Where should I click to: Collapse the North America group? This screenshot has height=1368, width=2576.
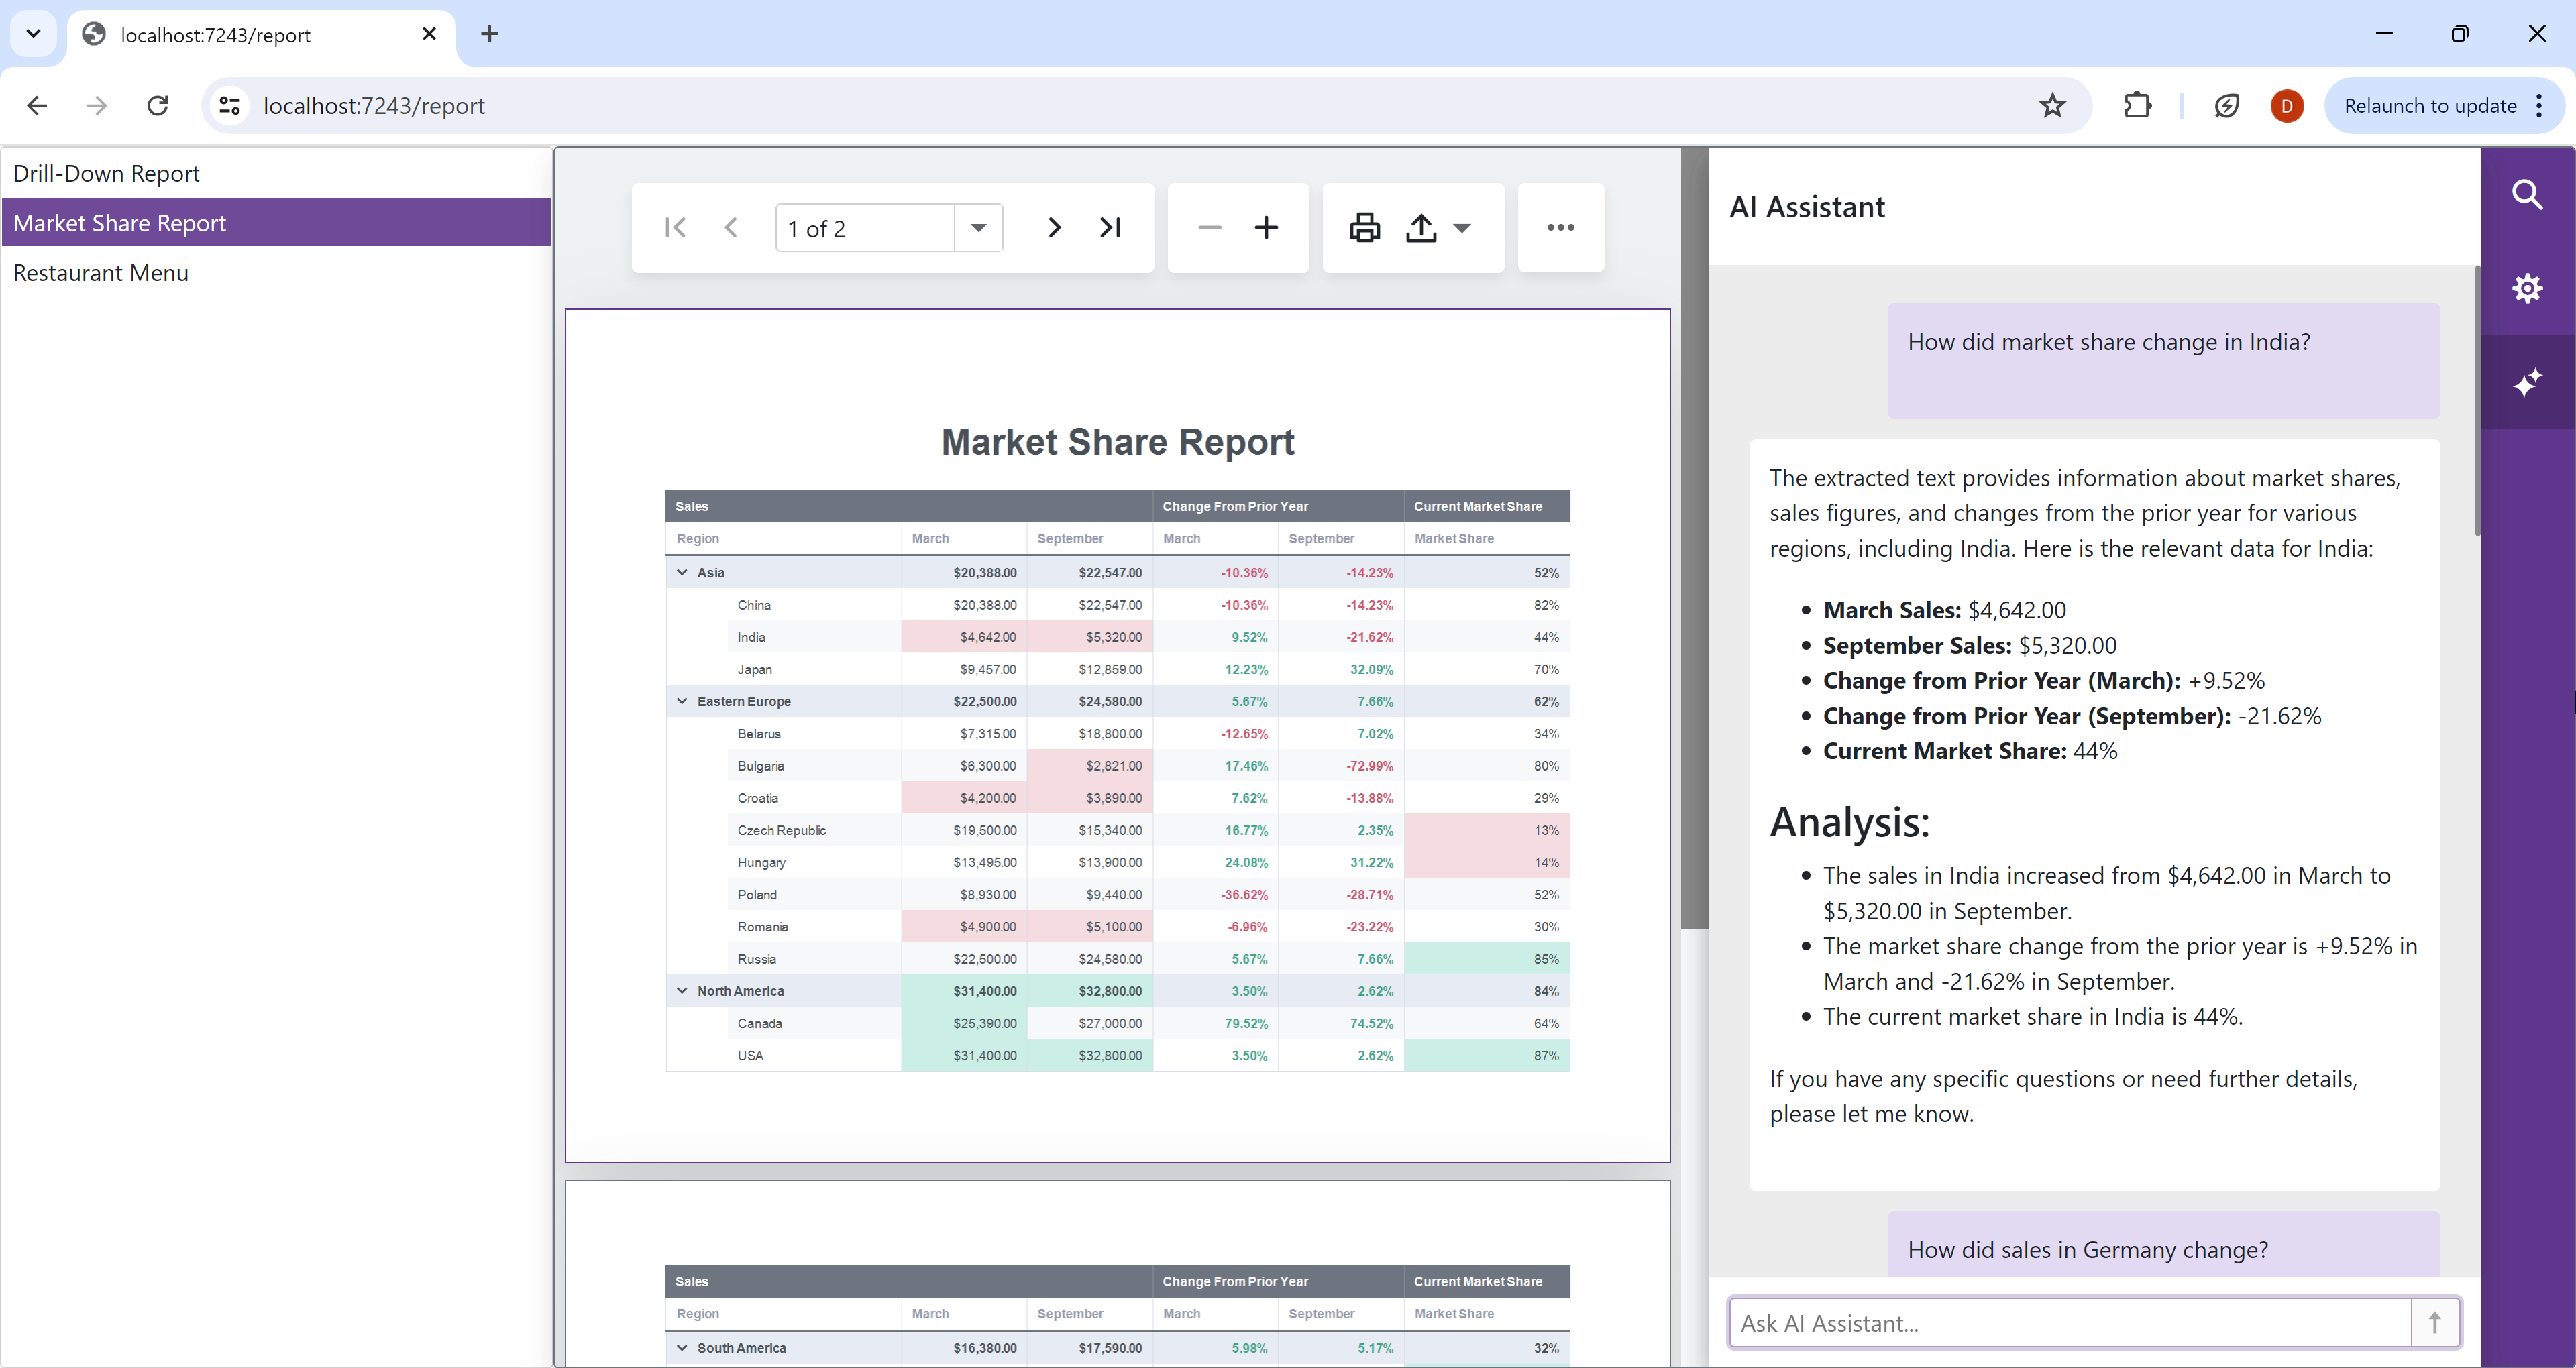point(682,991)
